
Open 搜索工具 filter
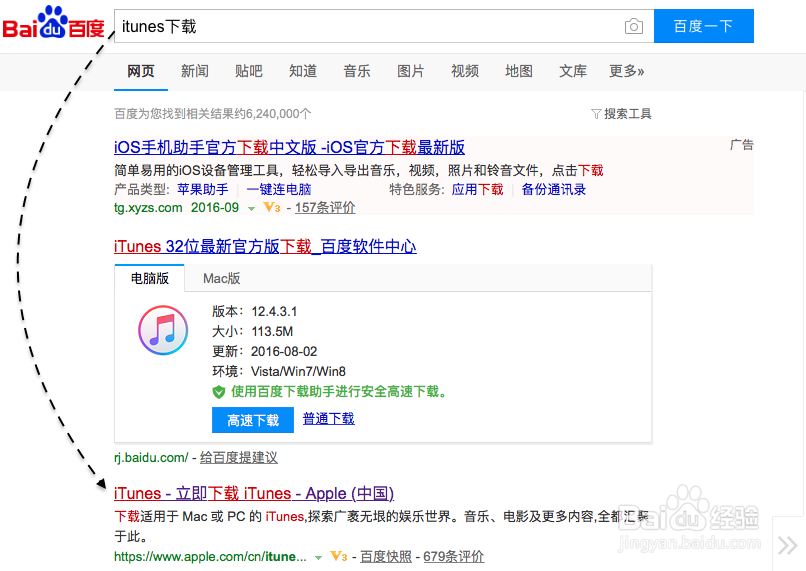tap(621, 114)
